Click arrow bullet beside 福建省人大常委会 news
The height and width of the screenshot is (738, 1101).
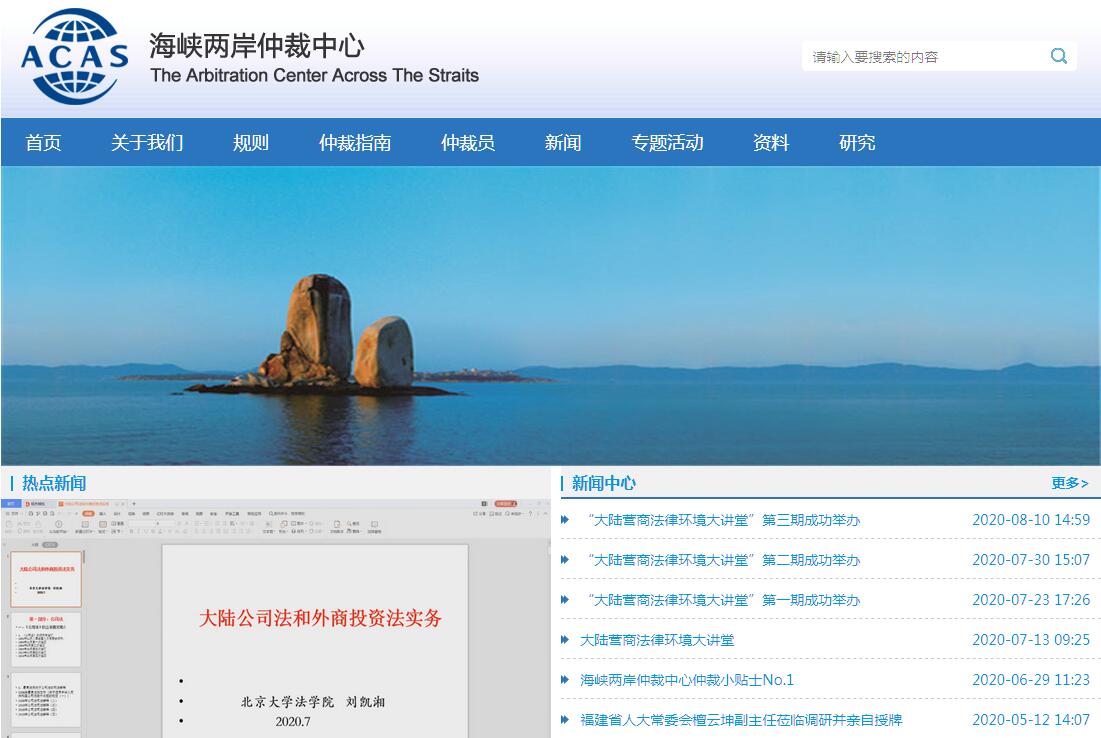click(565, 720)
